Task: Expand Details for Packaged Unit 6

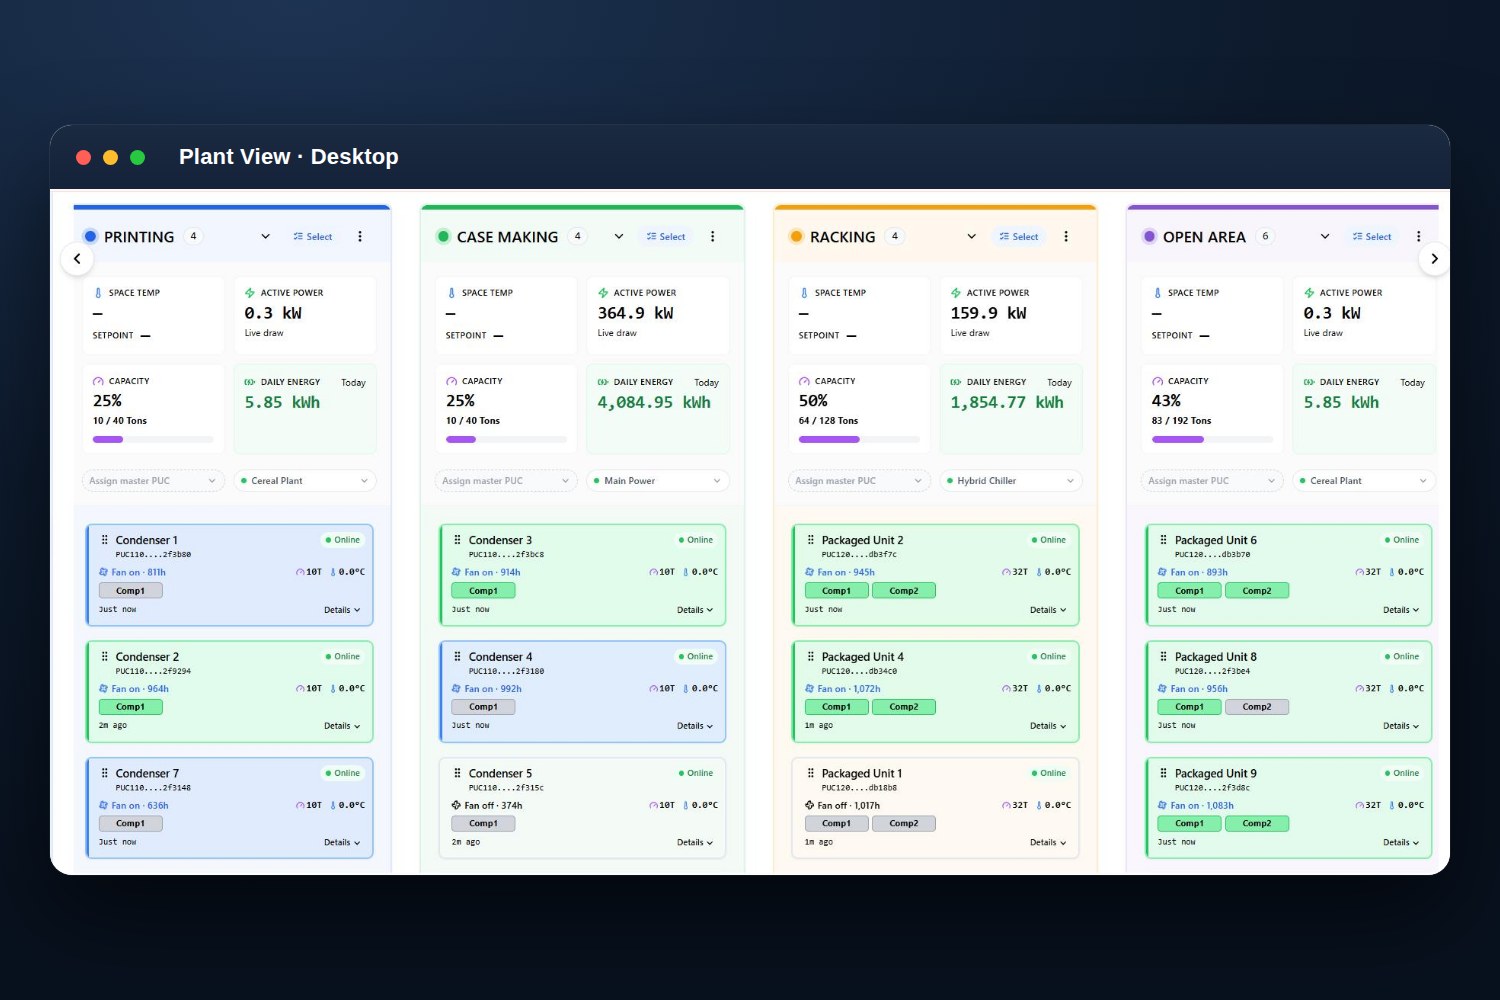Action: [1401, 610]
